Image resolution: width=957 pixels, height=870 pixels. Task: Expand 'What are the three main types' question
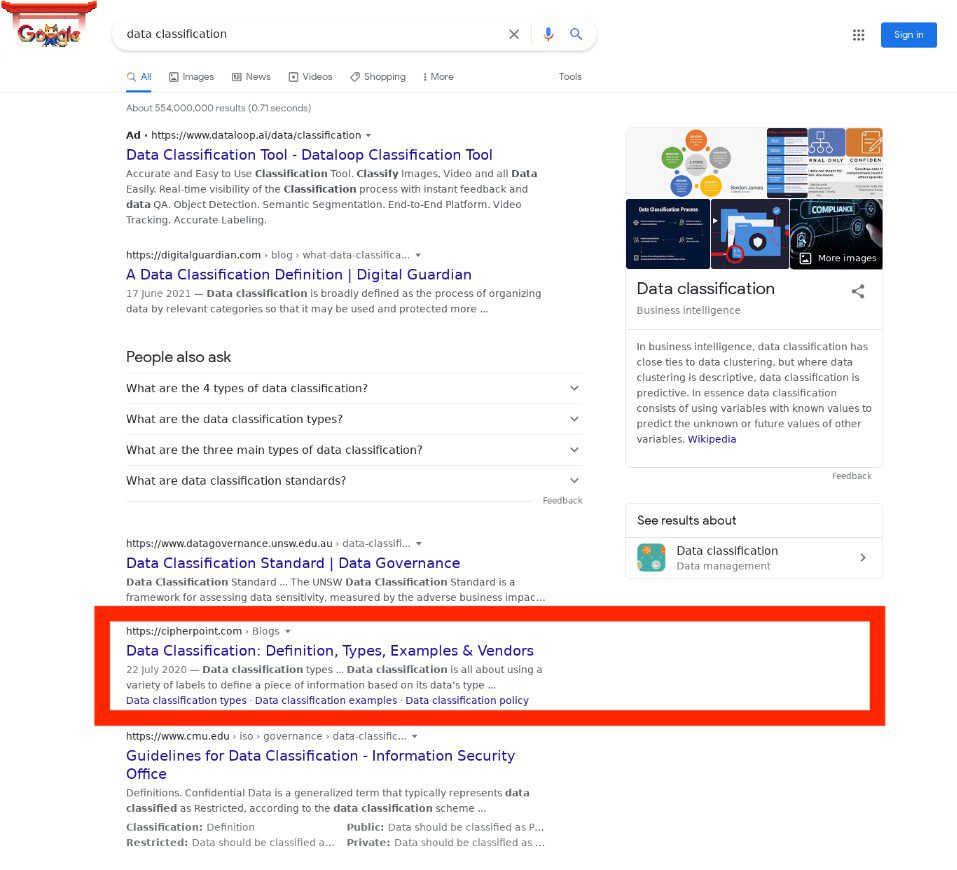[x=354, y=450]
